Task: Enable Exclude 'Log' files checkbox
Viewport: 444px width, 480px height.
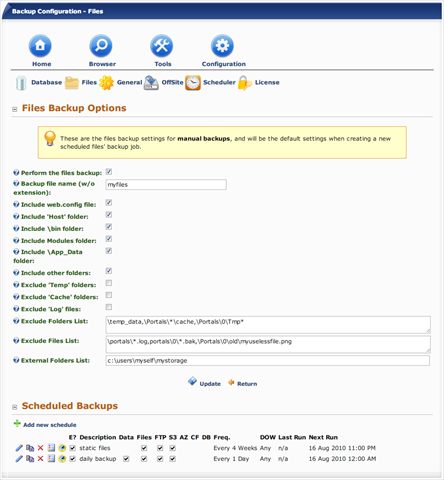Action: (x=109, y=307)
